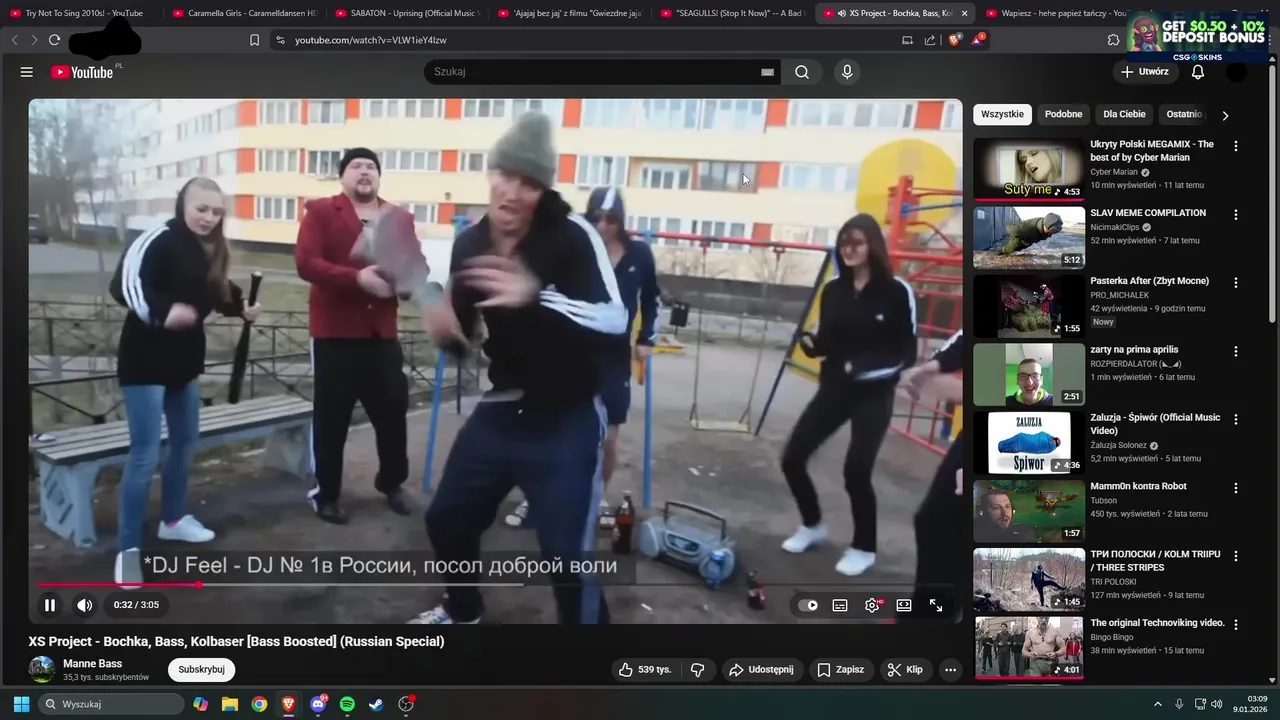Pause the video playback

click(x=50, y=605)
